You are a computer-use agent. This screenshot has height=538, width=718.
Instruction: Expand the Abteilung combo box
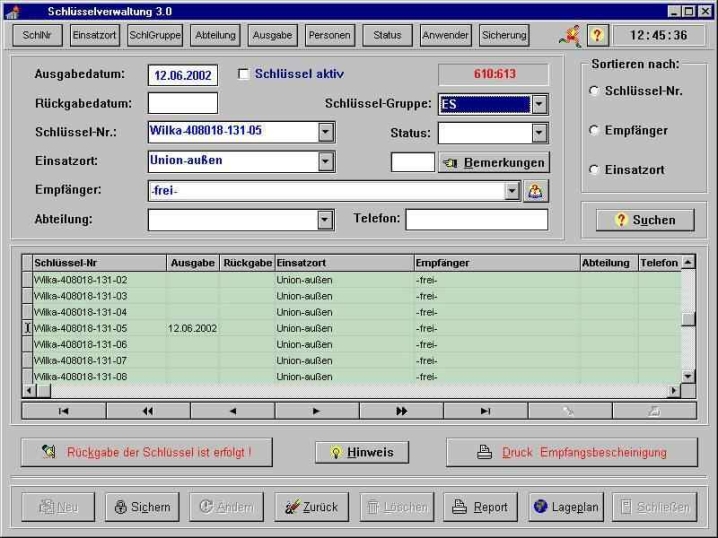pos(325,220)
